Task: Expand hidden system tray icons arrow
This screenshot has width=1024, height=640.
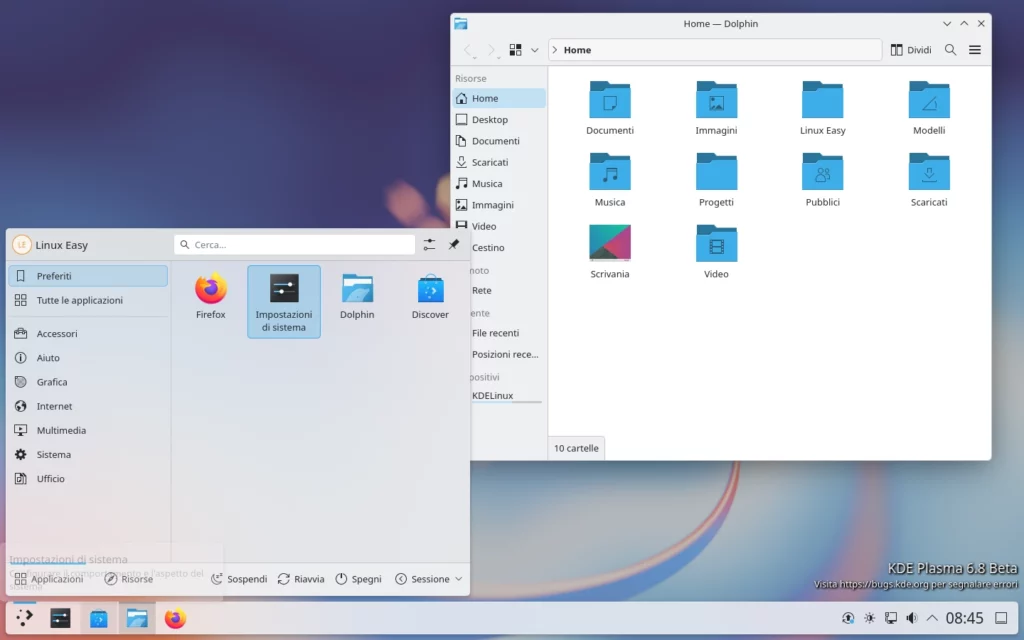Action: (x=932, y=618)
